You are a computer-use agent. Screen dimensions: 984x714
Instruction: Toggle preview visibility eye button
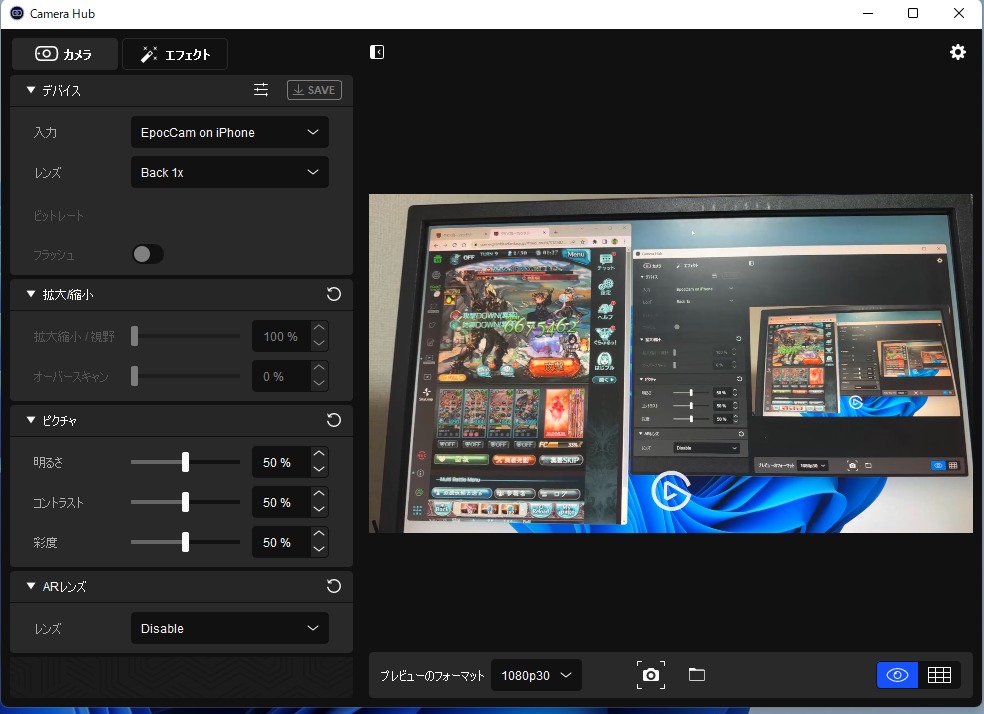tap(897, 675)
